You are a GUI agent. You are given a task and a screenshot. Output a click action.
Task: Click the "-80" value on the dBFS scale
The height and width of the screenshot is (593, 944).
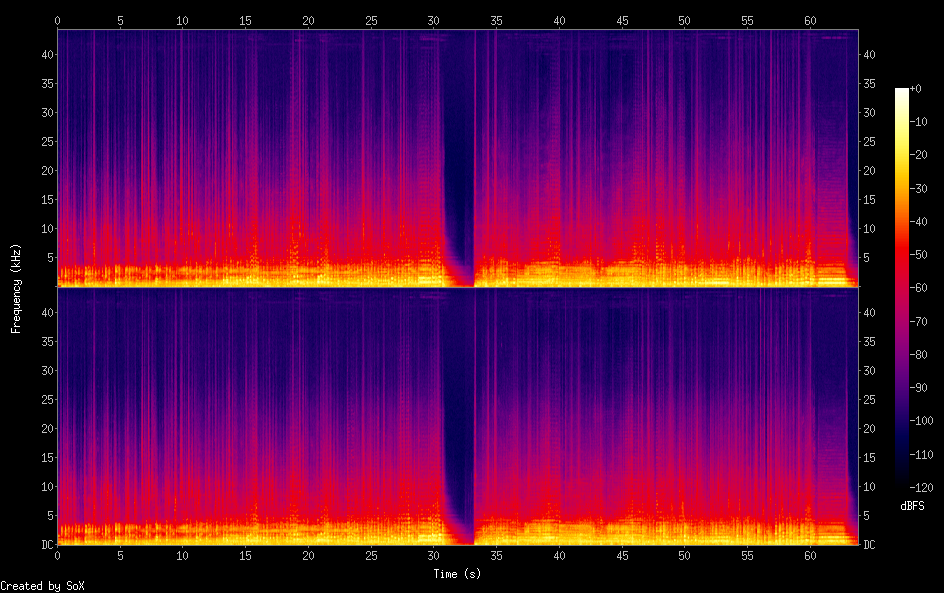tap(919, 355)
